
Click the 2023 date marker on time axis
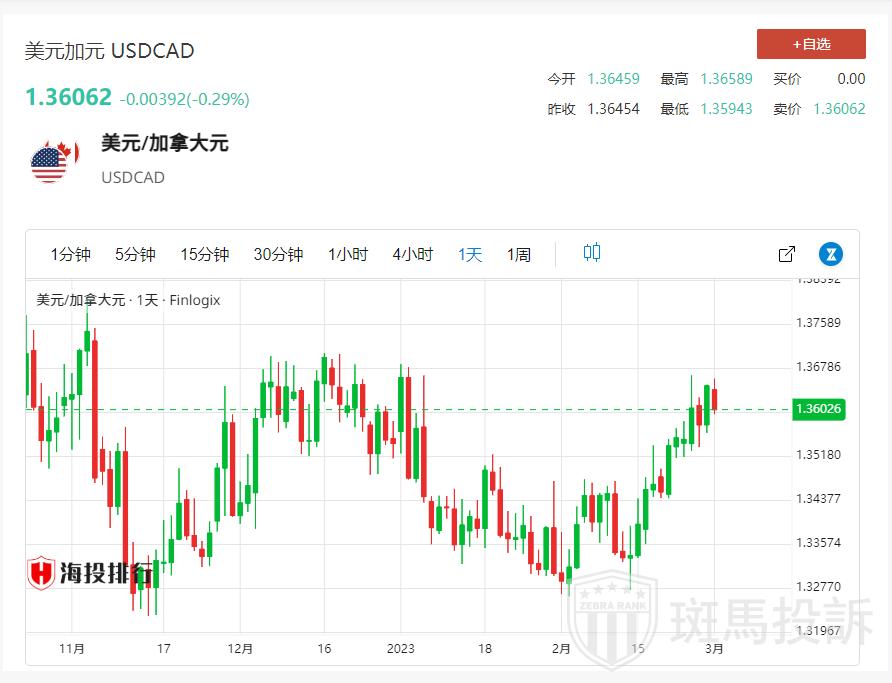pos(400,648)
